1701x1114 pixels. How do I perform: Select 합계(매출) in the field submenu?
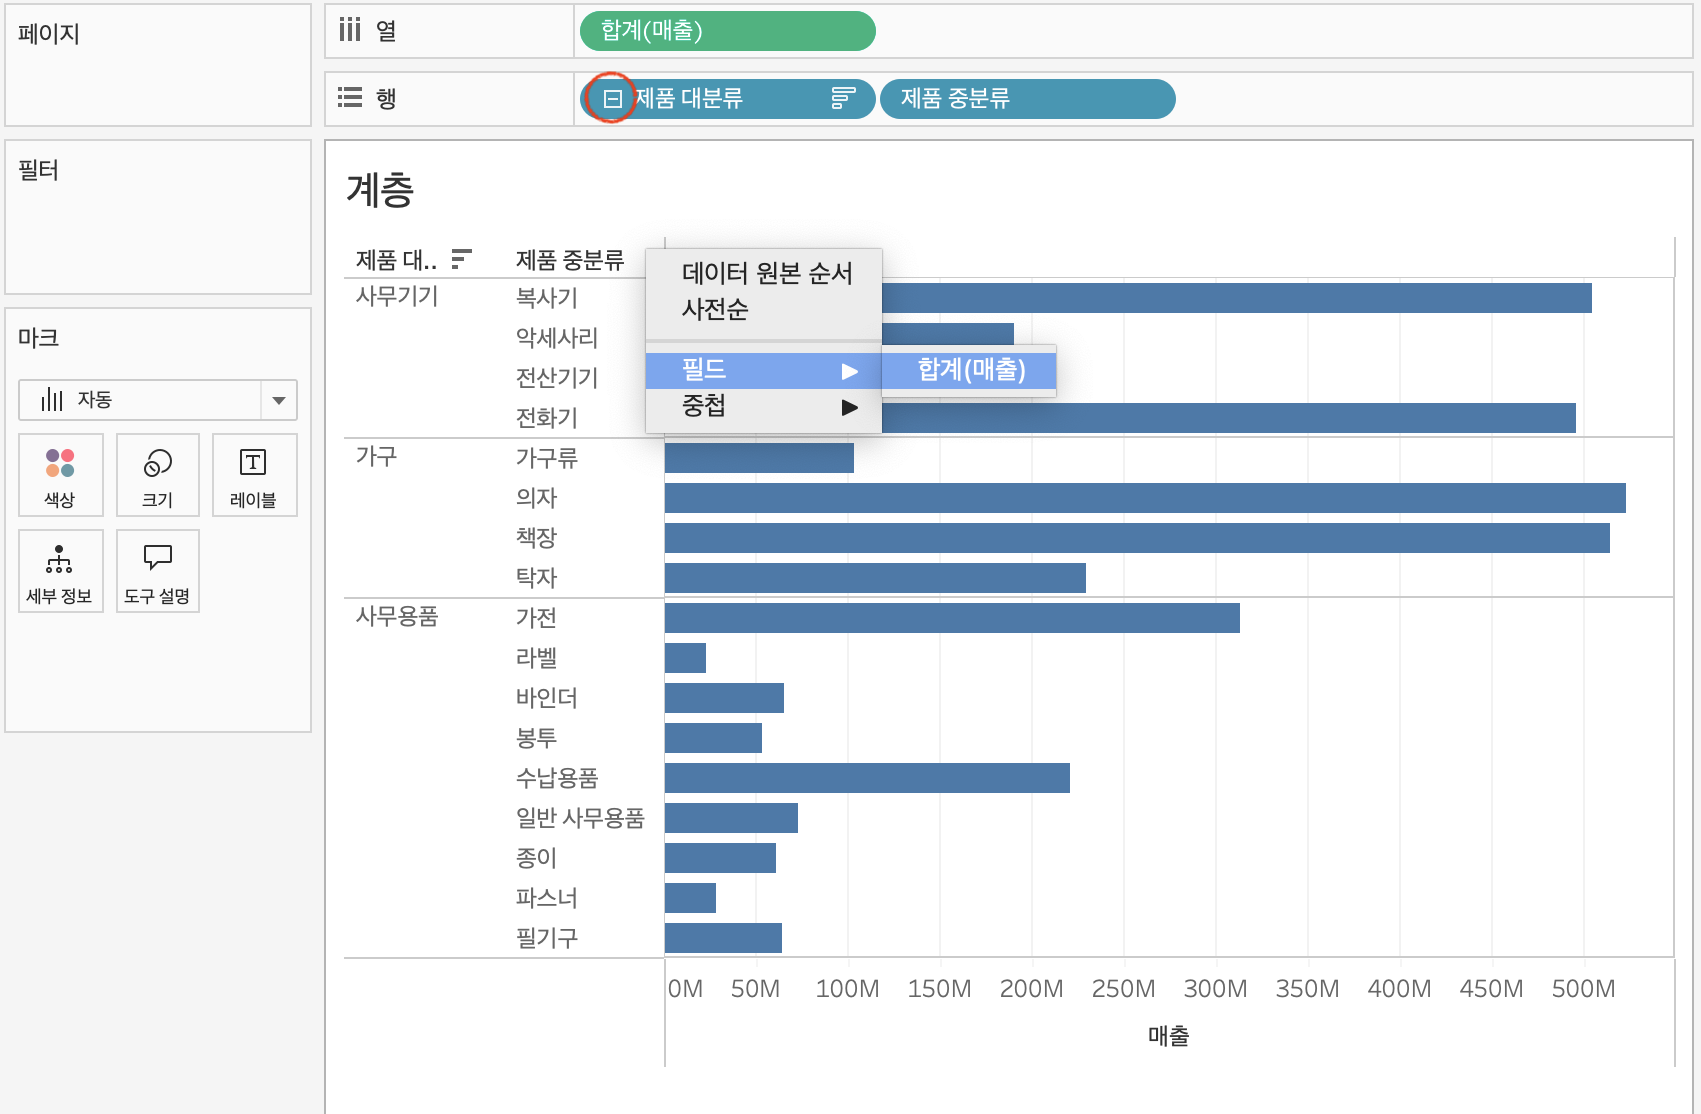click(x=969, y=370)
